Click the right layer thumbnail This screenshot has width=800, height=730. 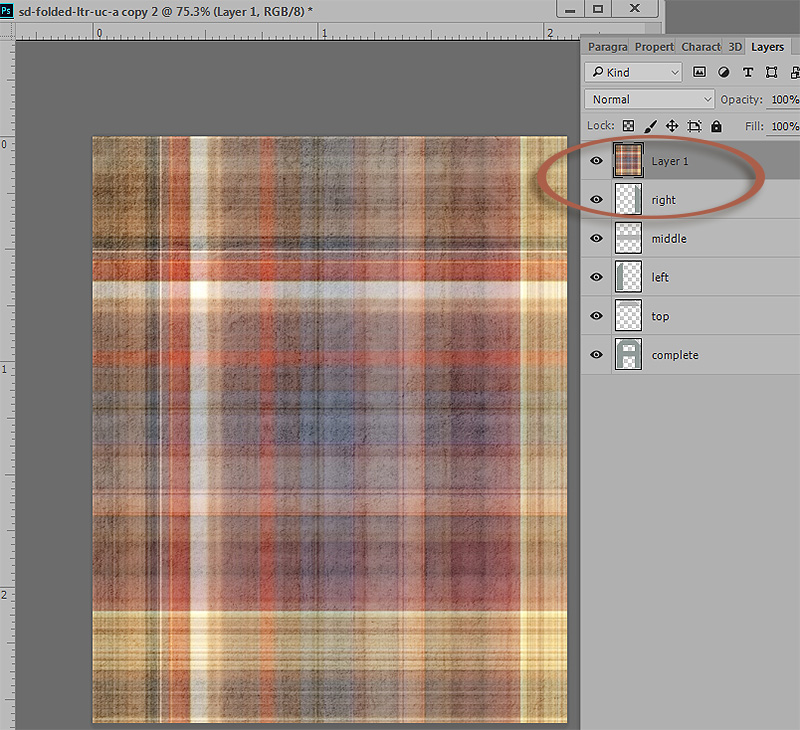coord(628,199)
